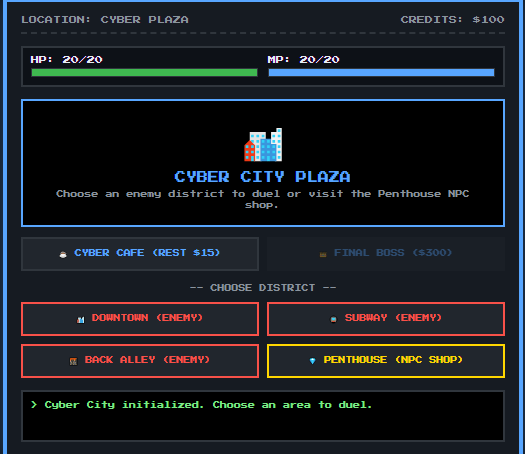The image size is (525, 454).
Task: Enter the Downtown enemy district
Action: click(140, 319)
